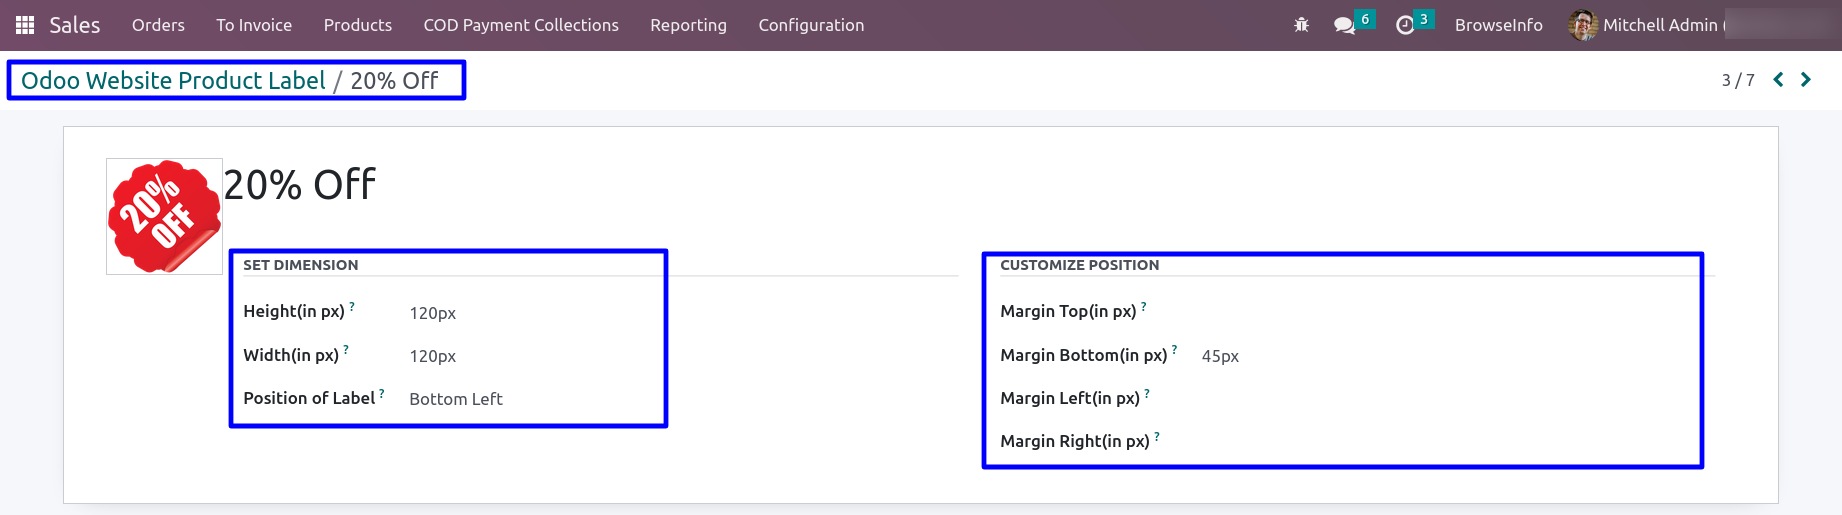The width and height of the screenshot is (1842, 515).
Task: Go to next record arrow
Action: click(x=1806, y=79)
